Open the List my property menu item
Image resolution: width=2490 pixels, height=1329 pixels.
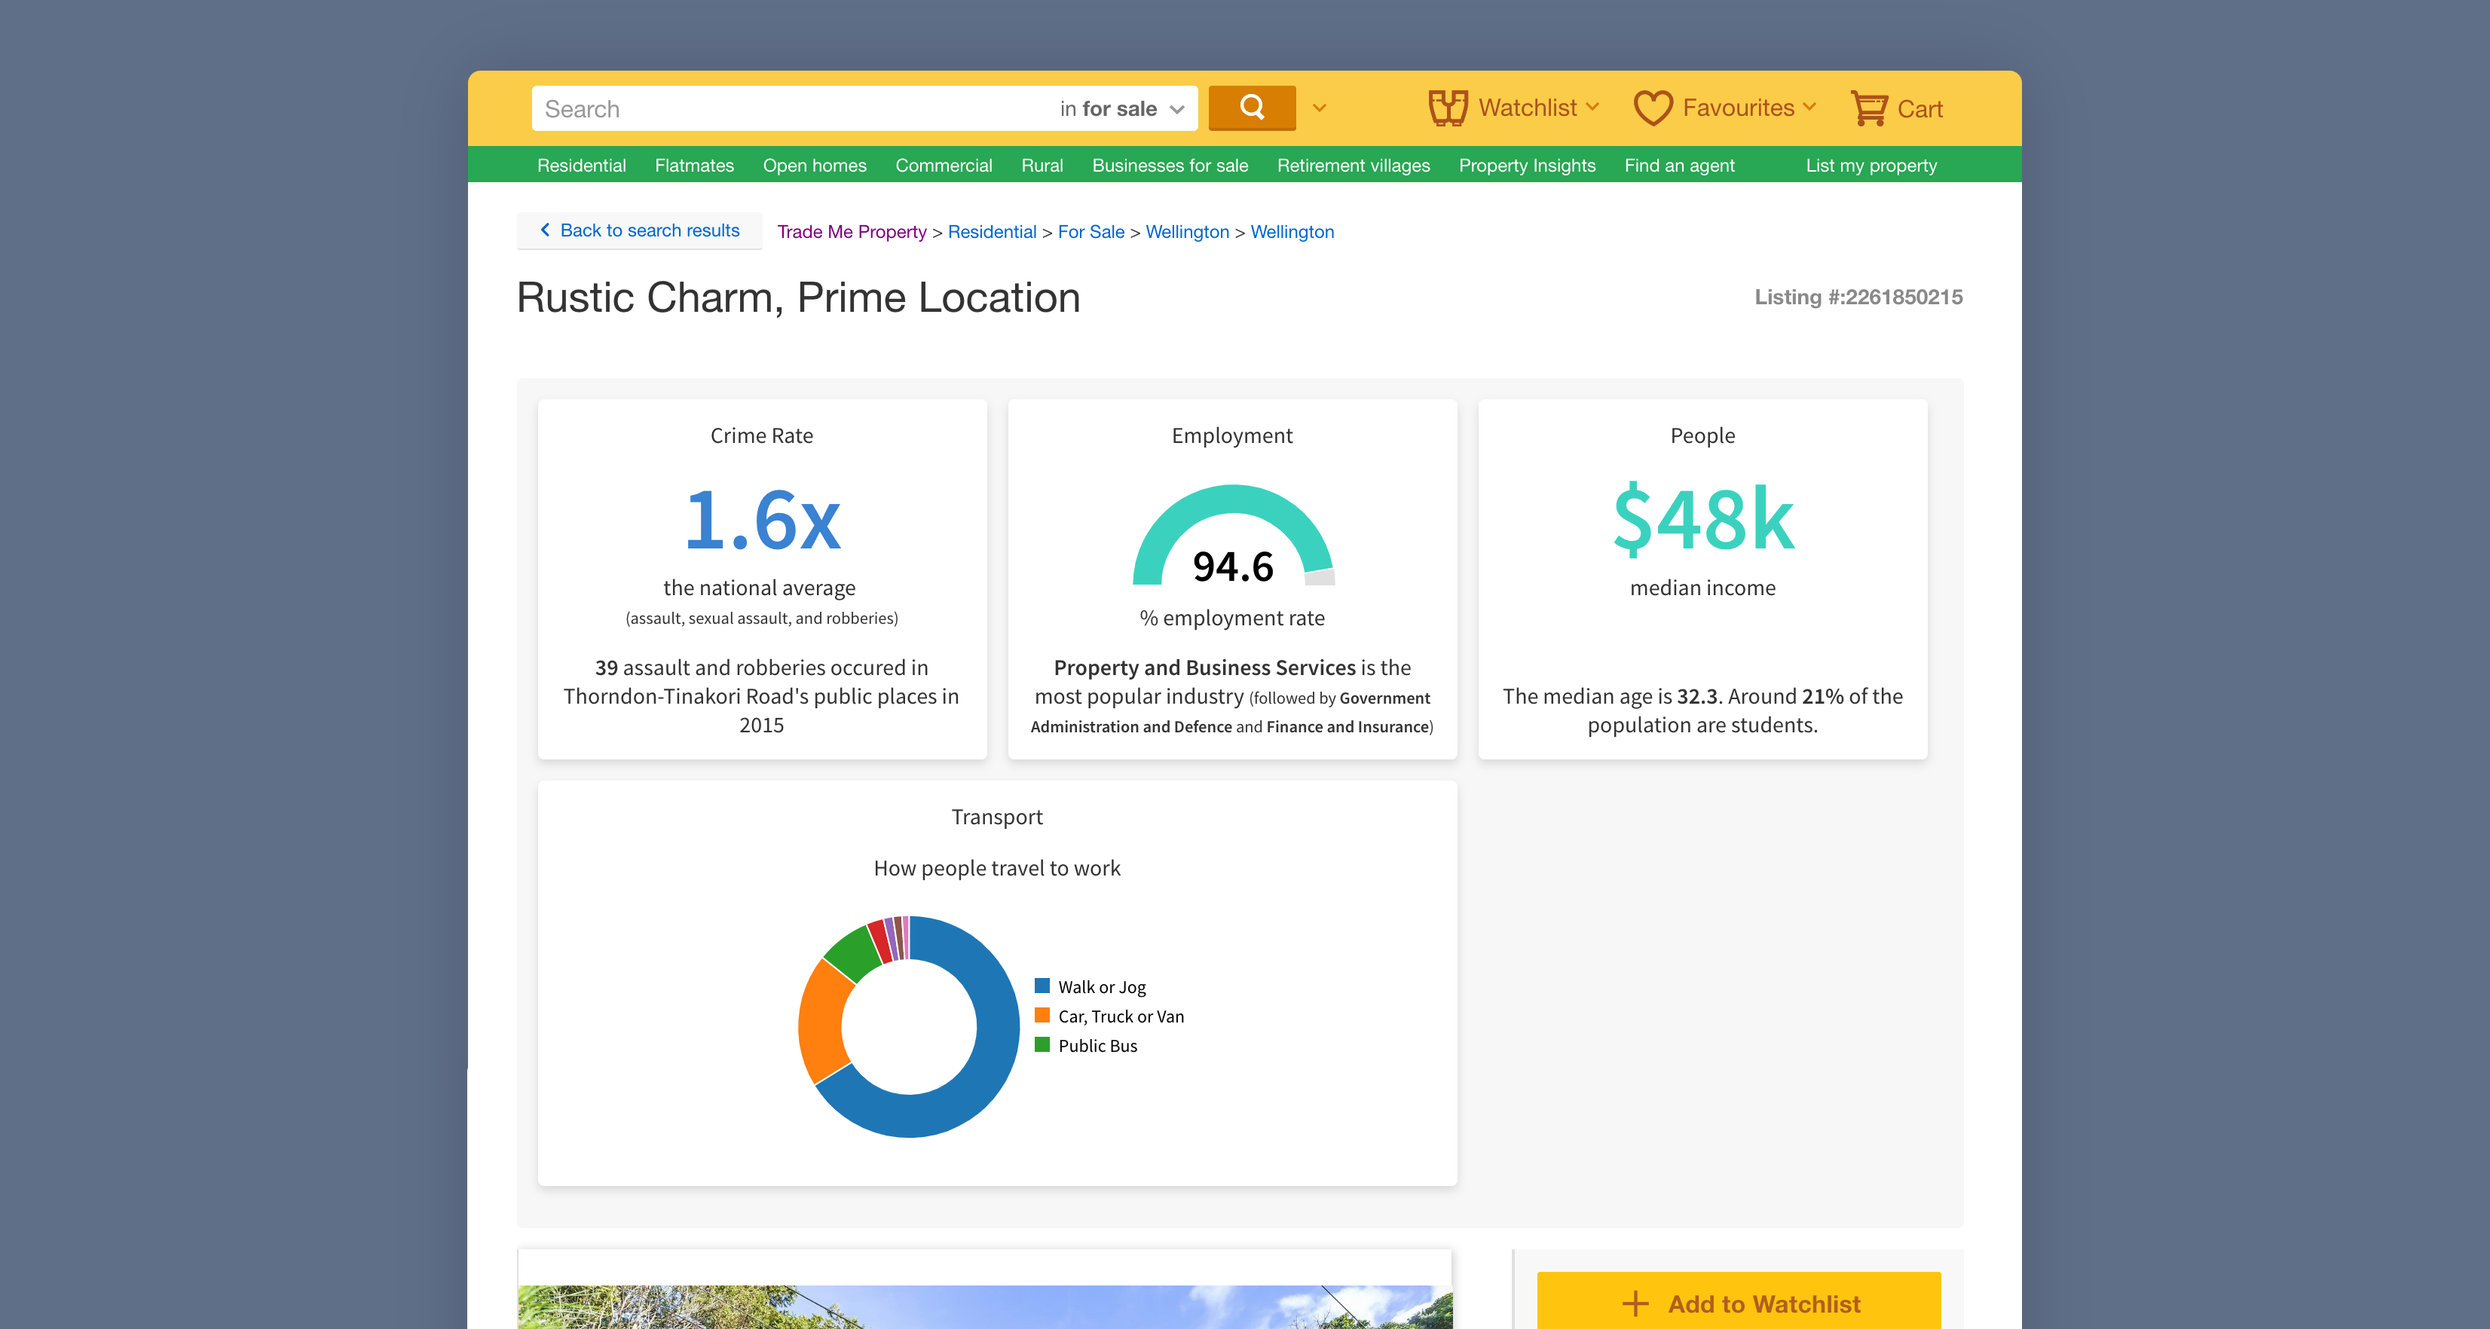click(x=1870, y=165)
